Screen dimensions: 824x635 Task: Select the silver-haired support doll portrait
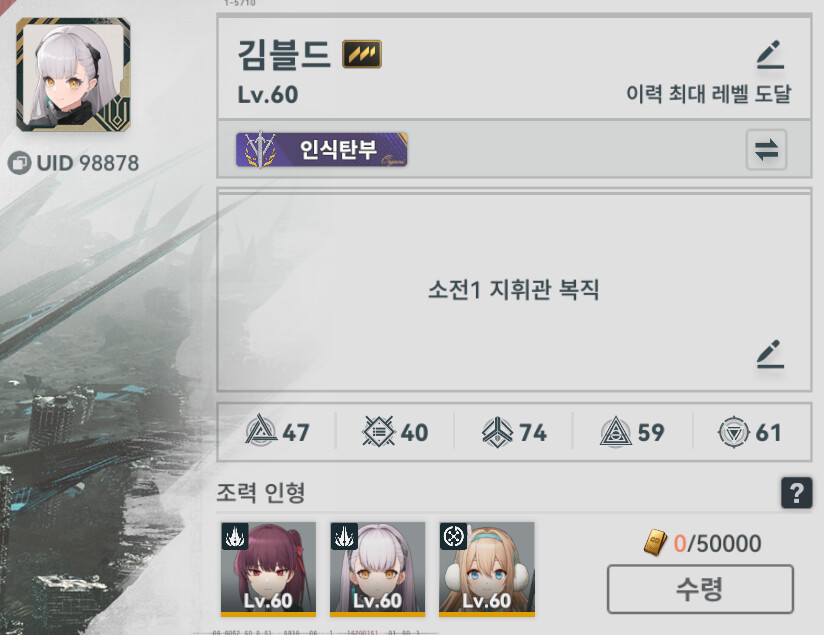(x=377, y=569)
